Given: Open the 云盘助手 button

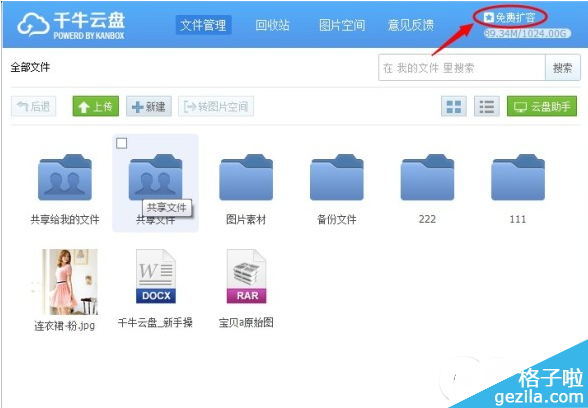Looking at the screenshot, I should pyautogui.click(x=542, y=106).
